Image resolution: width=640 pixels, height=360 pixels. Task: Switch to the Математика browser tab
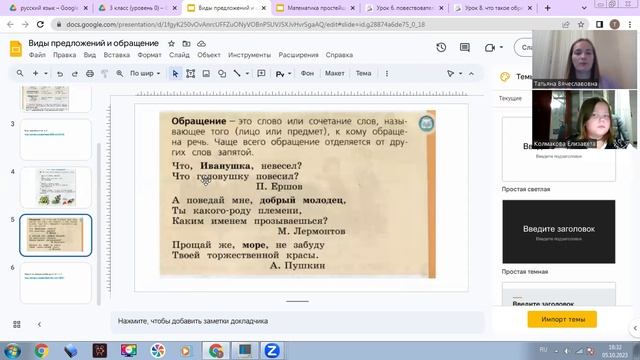(x=316, y=8)
